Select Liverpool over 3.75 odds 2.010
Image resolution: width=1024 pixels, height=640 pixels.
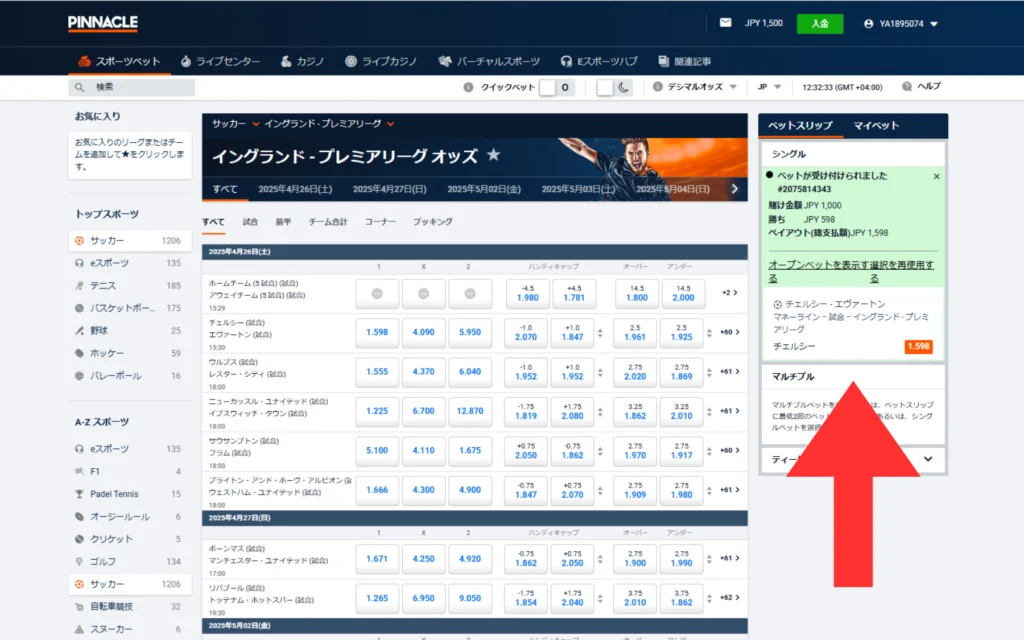[x=635, y=598]
